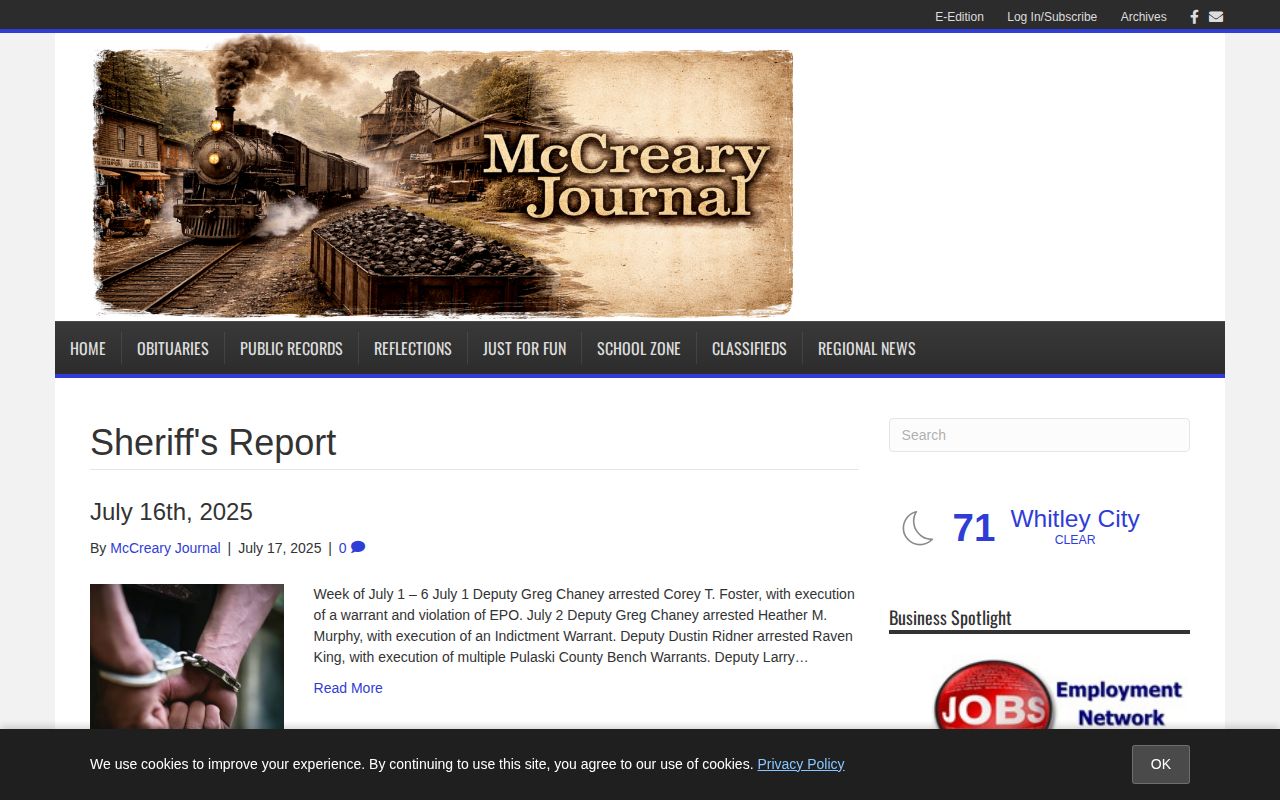Click the Business Spotlight heading
This screenshot has height=800, width=1280.
[950, 618]
